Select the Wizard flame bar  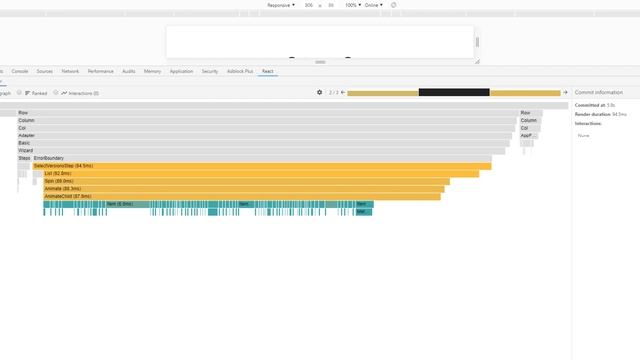[x=261, y=151]
